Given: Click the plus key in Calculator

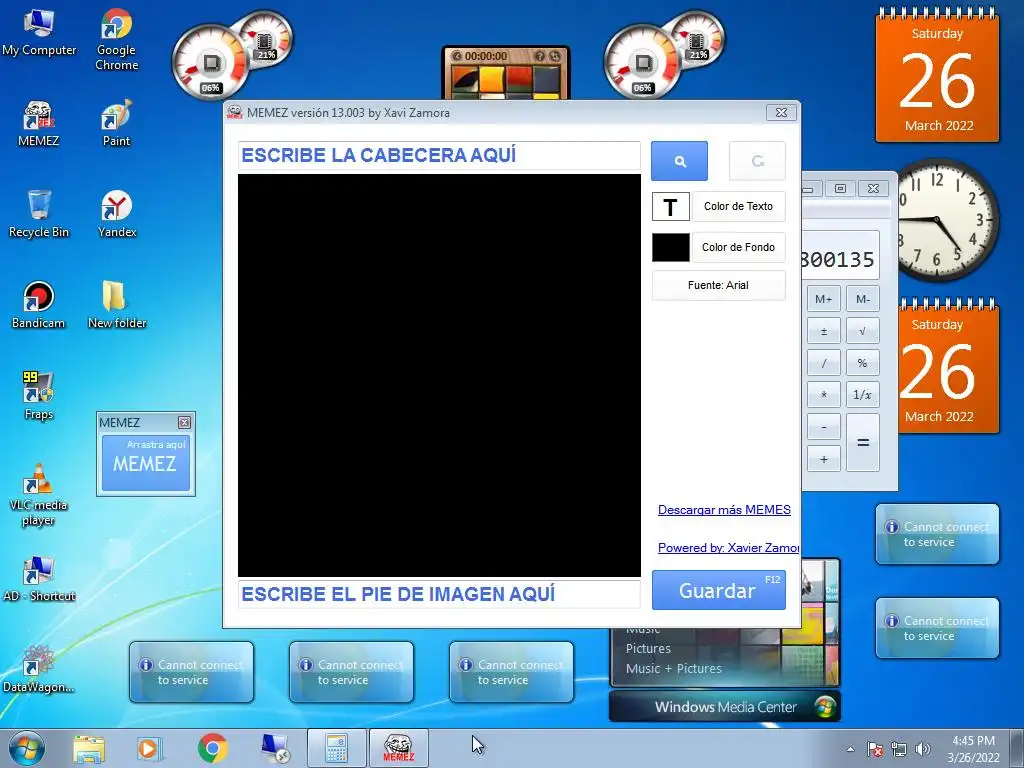Looking at the screenshot, I should [824, 459].
